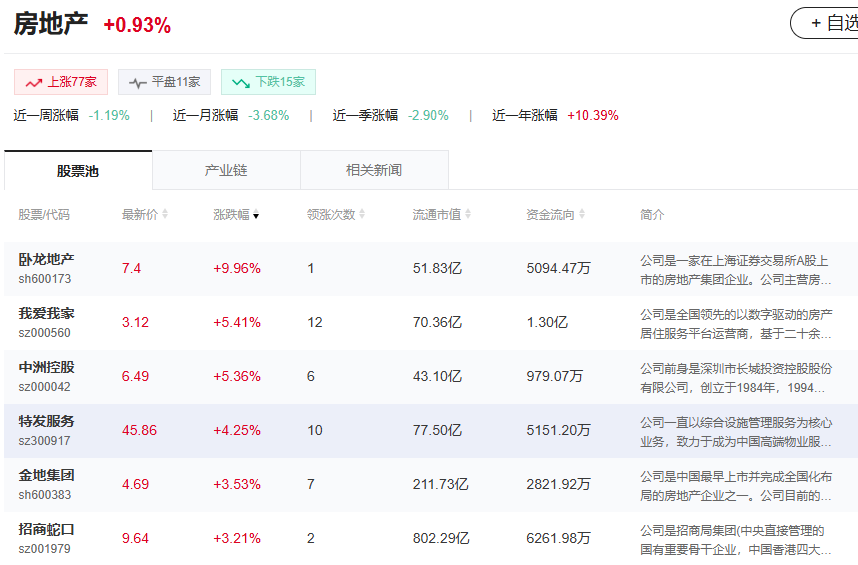Click fund flow 6261.98万
This screenshot has width=858, height=565.
point(559,539)
